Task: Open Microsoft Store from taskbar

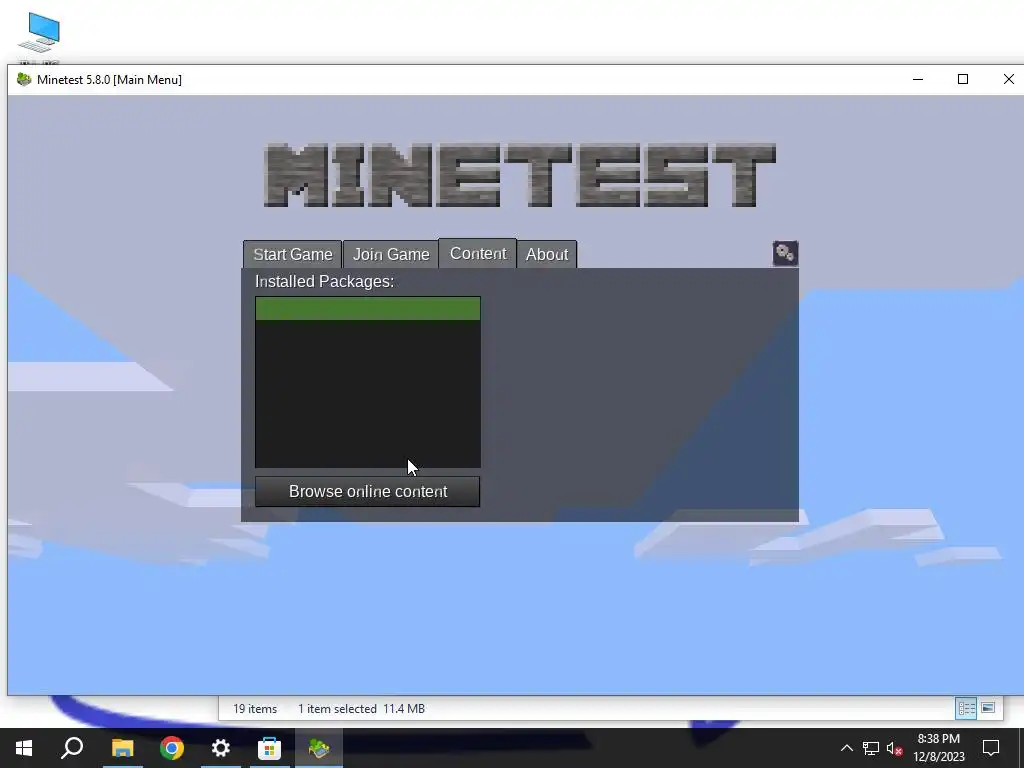Action: 269,748
